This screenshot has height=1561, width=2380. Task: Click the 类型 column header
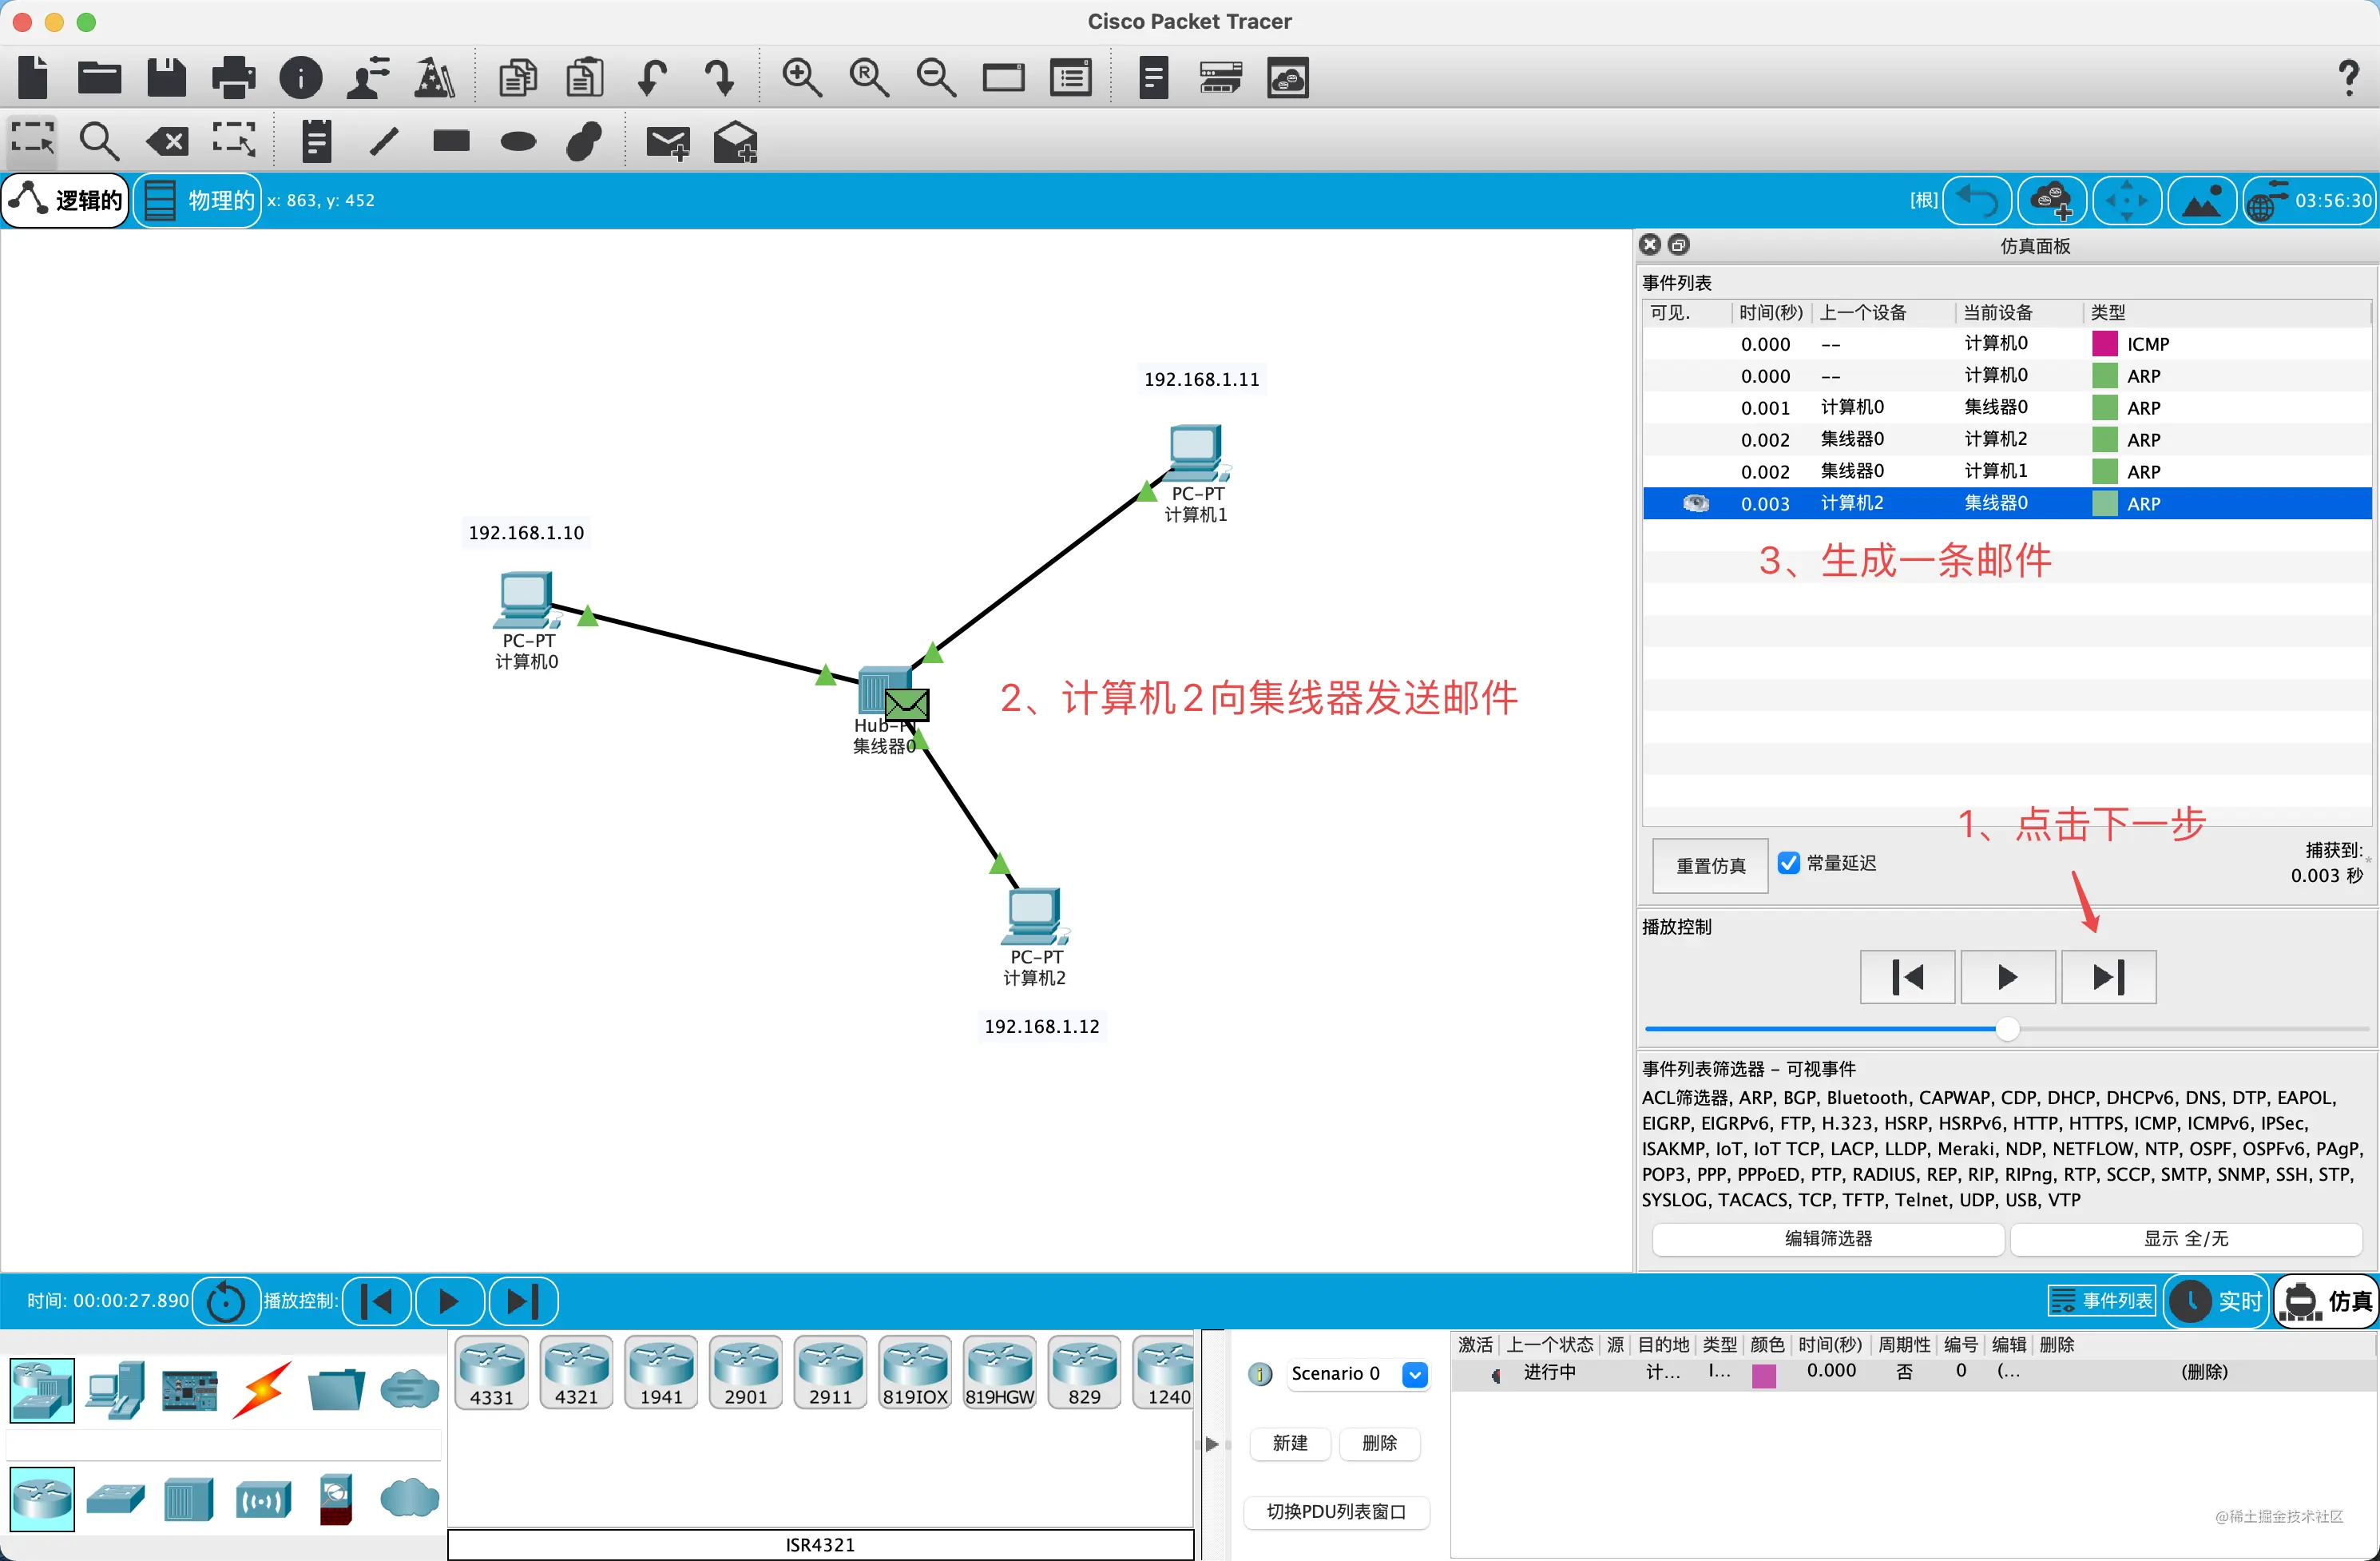(x=2108, y=312)
